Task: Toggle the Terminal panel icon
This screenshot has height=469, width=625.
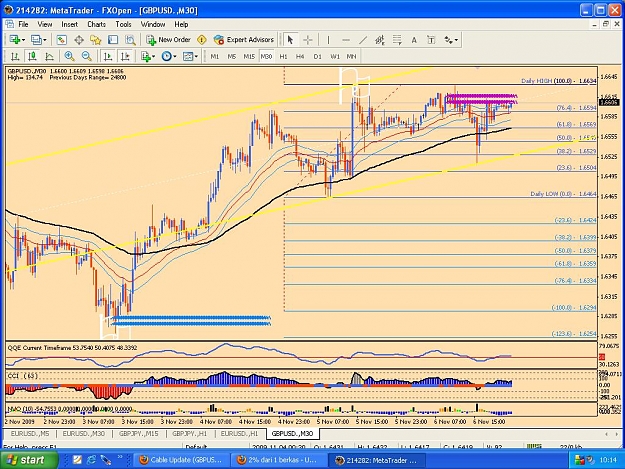Action: [113, 40]
